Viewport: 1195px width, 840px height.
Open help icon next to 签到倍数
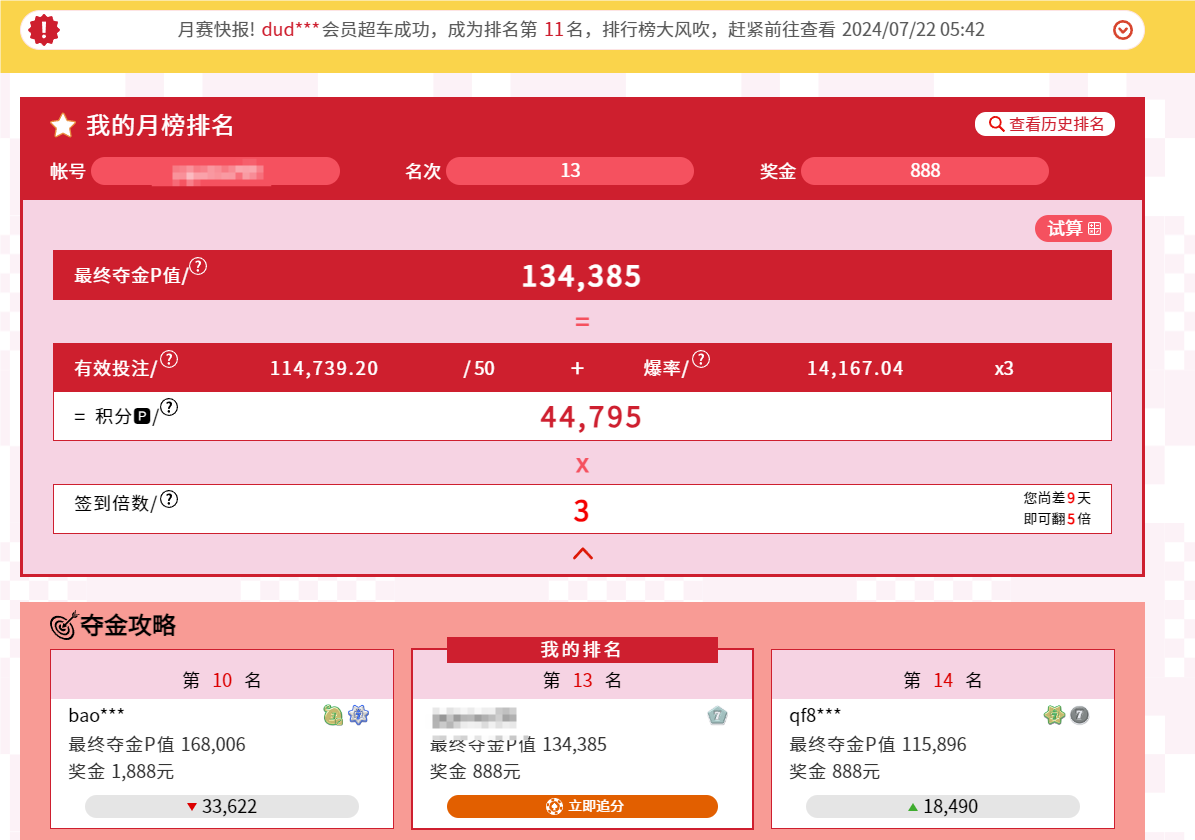point(169,499)
